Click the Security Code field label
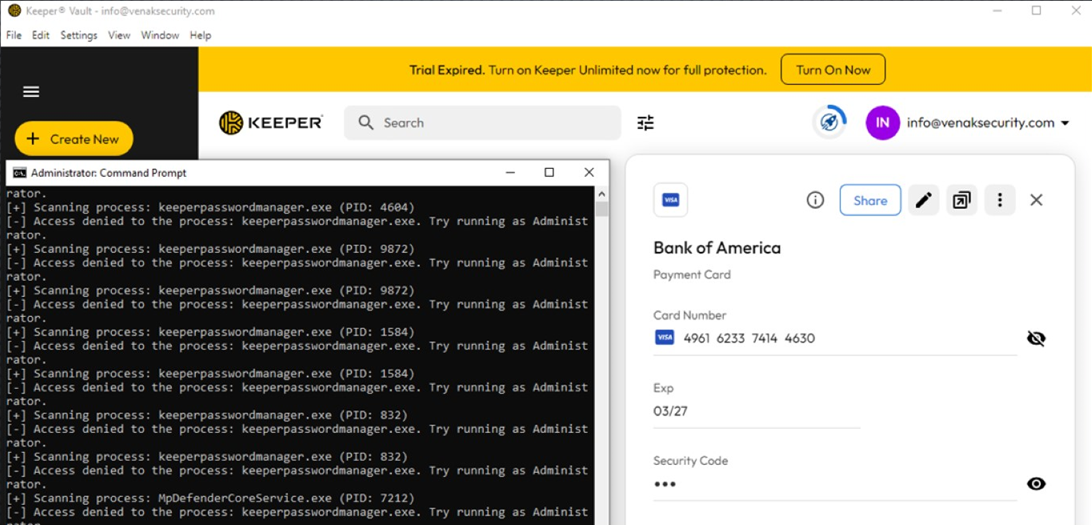The height and width of the screenshot is (525, 1092). [x=690, y=461]
